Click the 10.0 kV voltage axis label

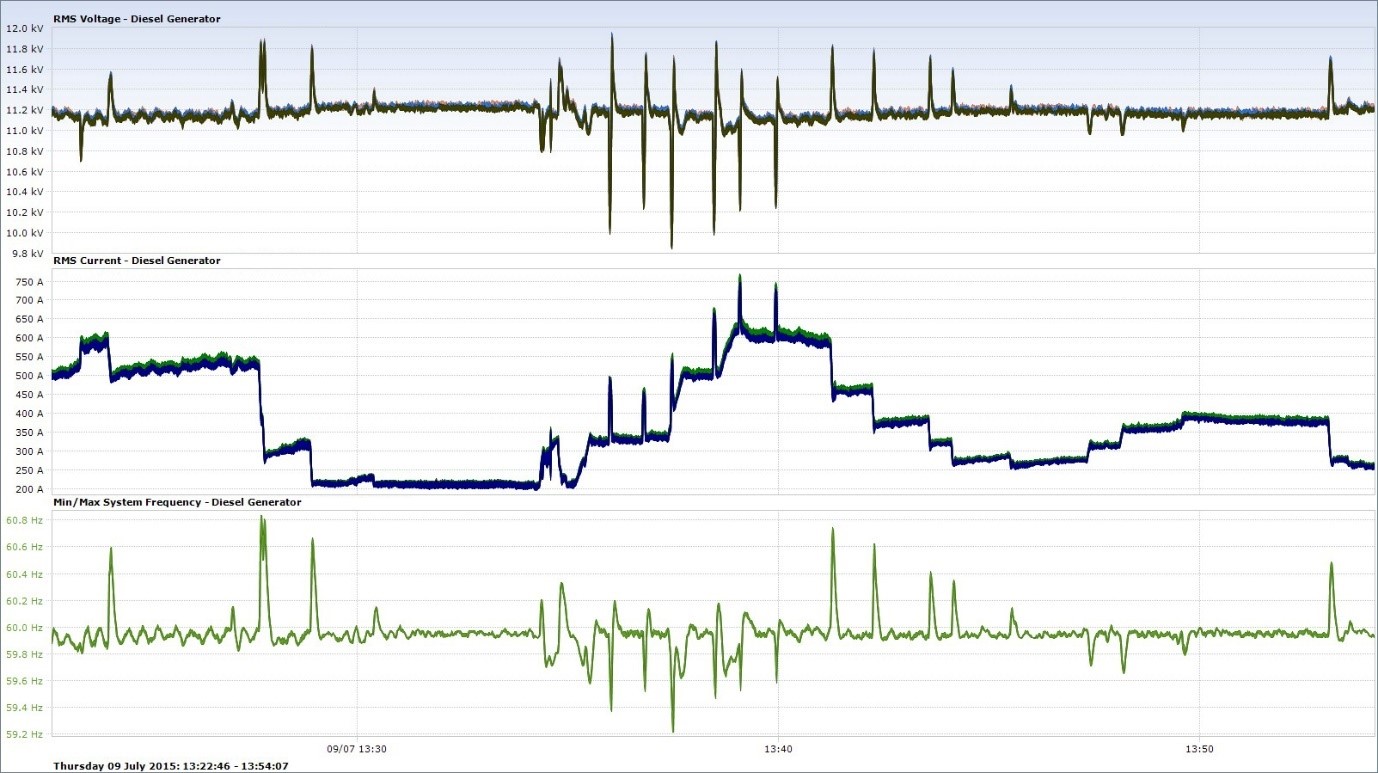25,232
